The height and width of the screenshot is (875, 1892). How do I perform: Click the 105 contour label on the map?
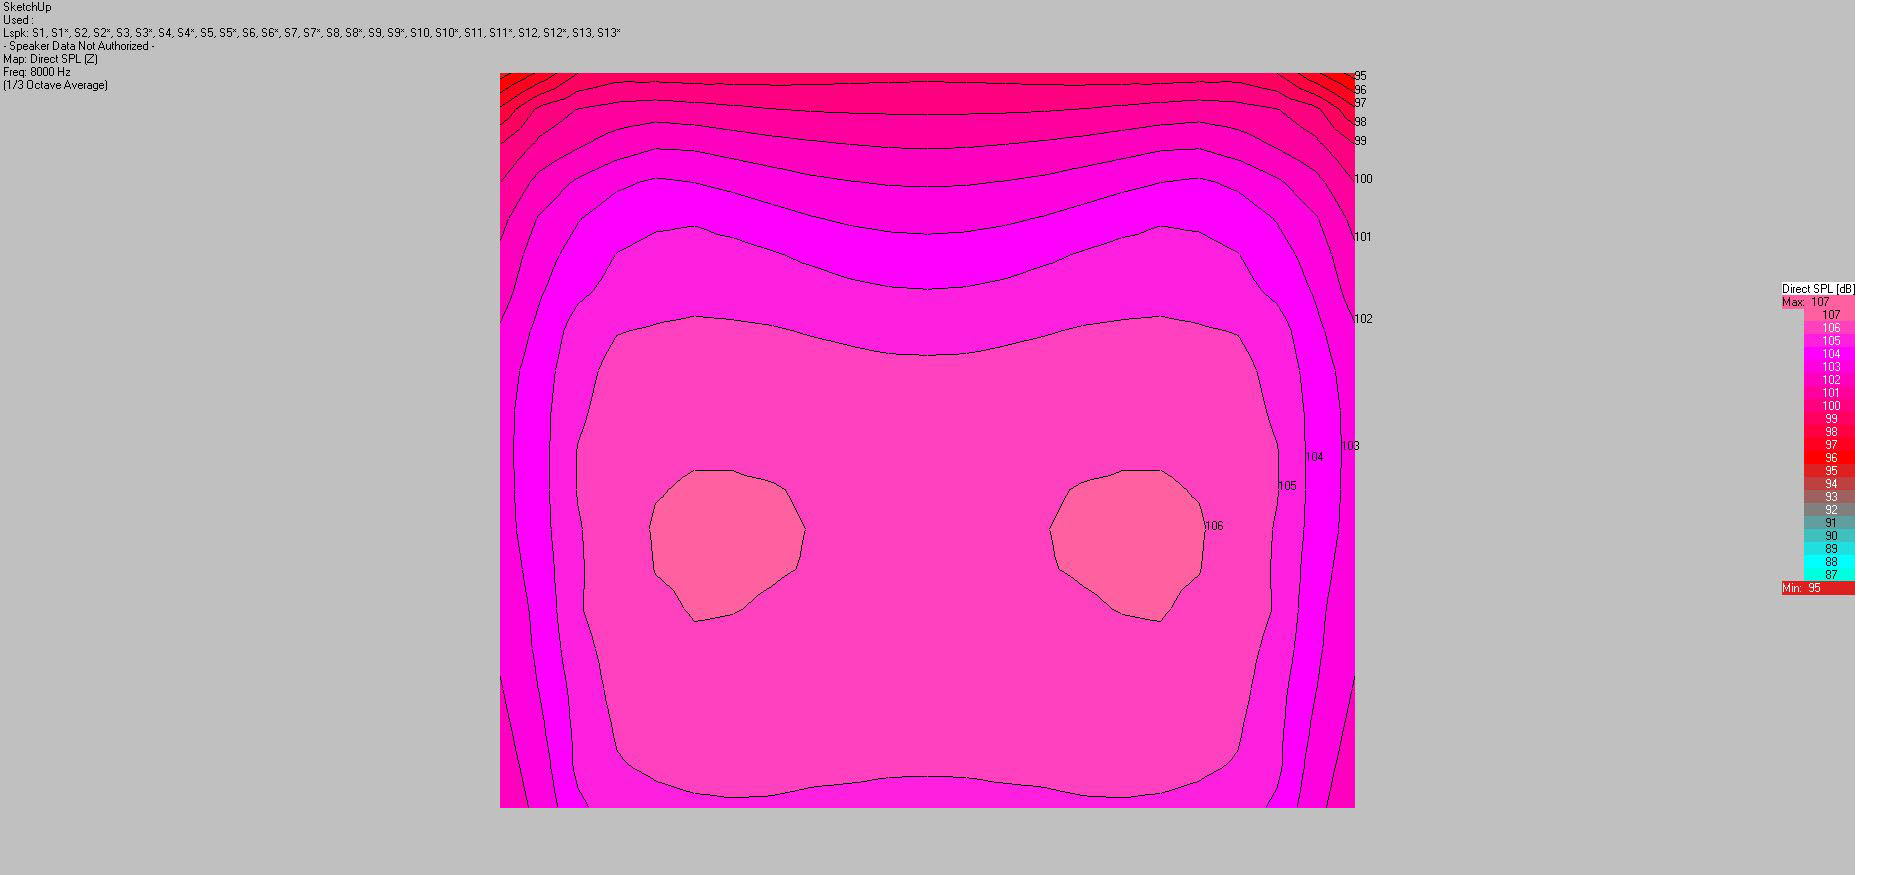(x=1287, y=486)
